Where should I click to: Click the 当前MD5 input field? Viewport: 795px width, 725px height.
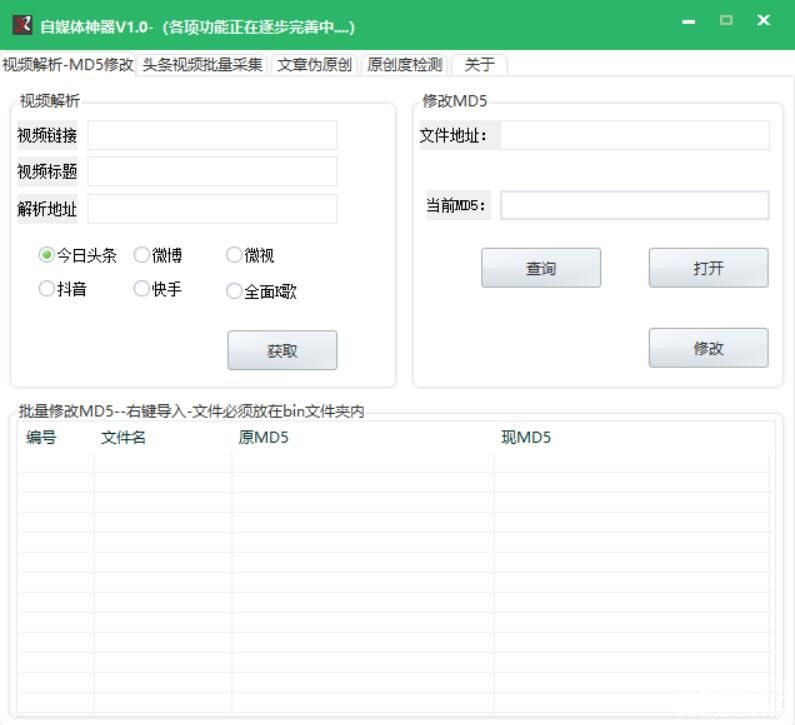click(634, 205)
